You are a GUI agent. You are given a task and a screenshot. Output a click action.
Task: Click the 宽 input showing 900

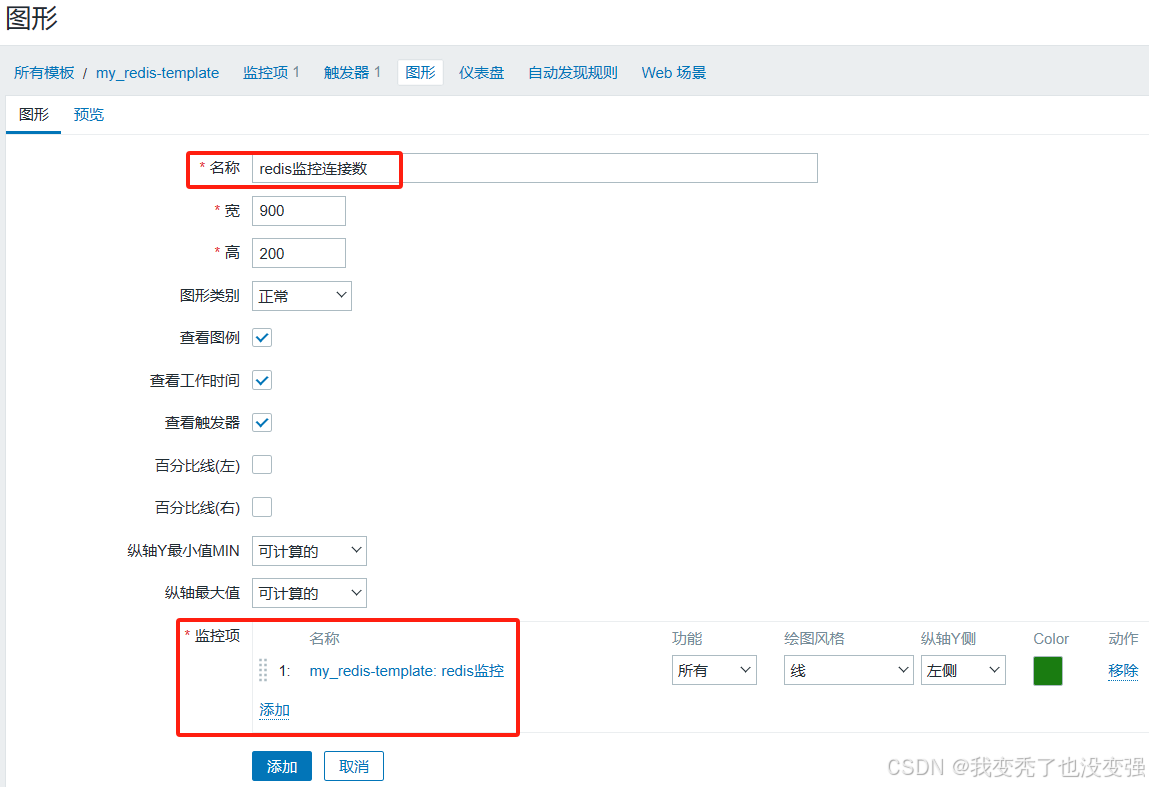[x=299, y=211]
